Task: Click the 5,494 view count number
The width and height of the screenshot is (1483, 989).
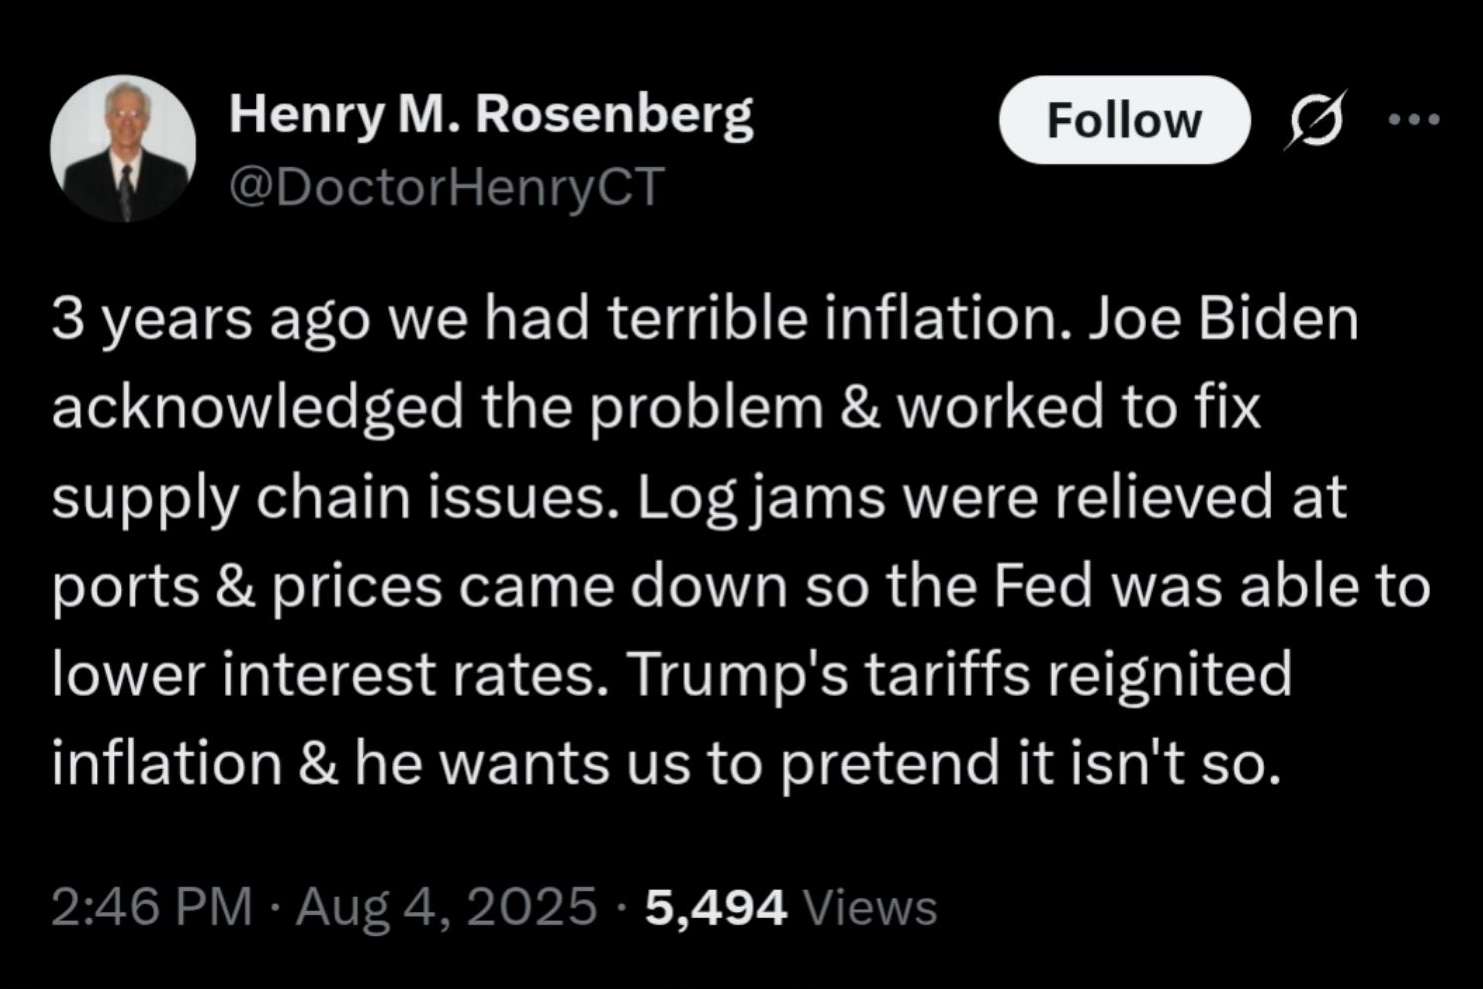Action: (716, 908)
